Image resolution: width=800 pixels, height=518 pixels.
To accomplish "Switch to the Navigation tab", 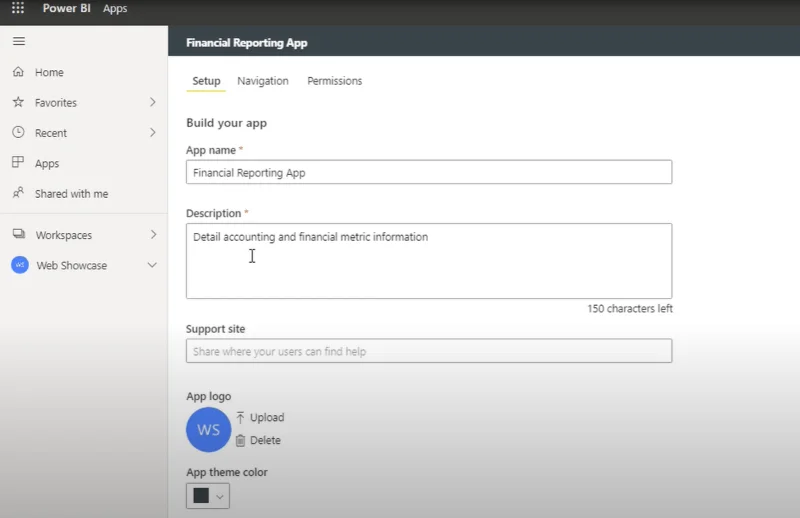I will (263, 81).
